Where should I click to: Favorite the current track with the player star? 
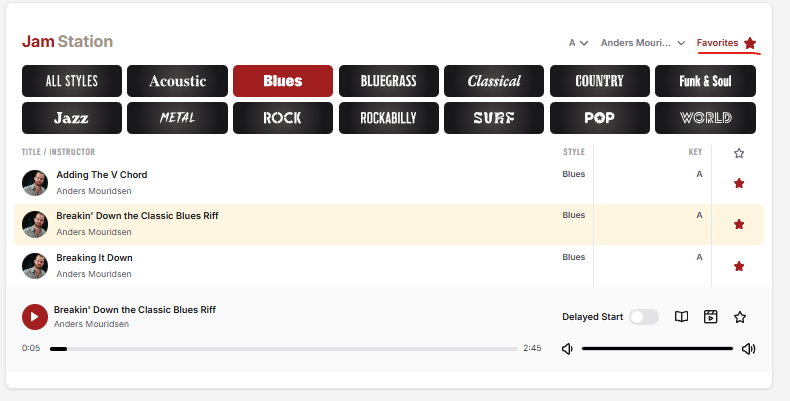tap(740, 317)
